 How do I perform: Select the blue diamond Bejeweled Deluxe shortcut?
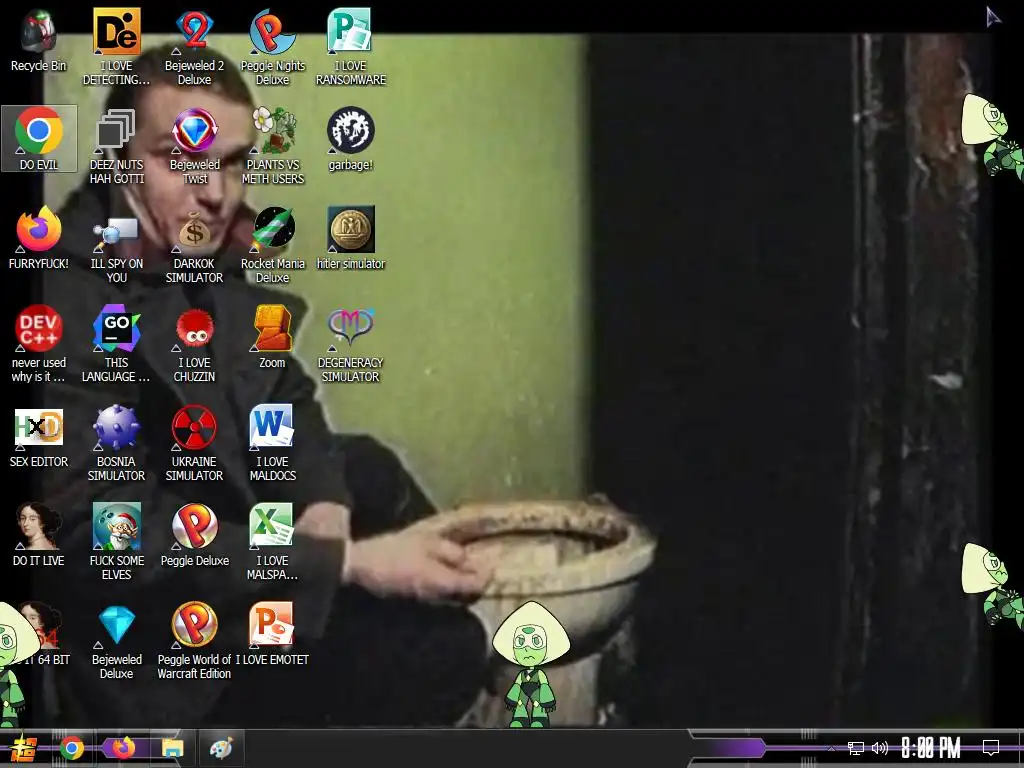coord(116,641)
